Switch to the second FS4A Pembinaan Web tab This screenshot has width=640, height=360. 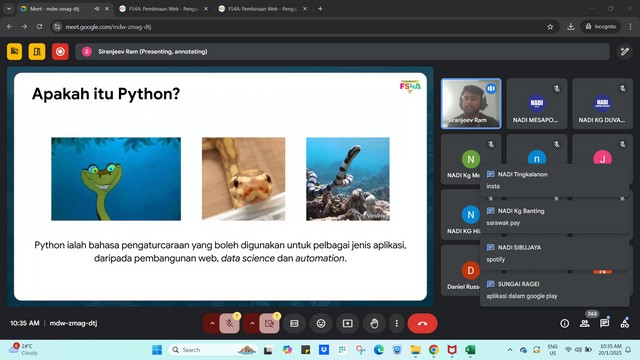pos(262,9)
